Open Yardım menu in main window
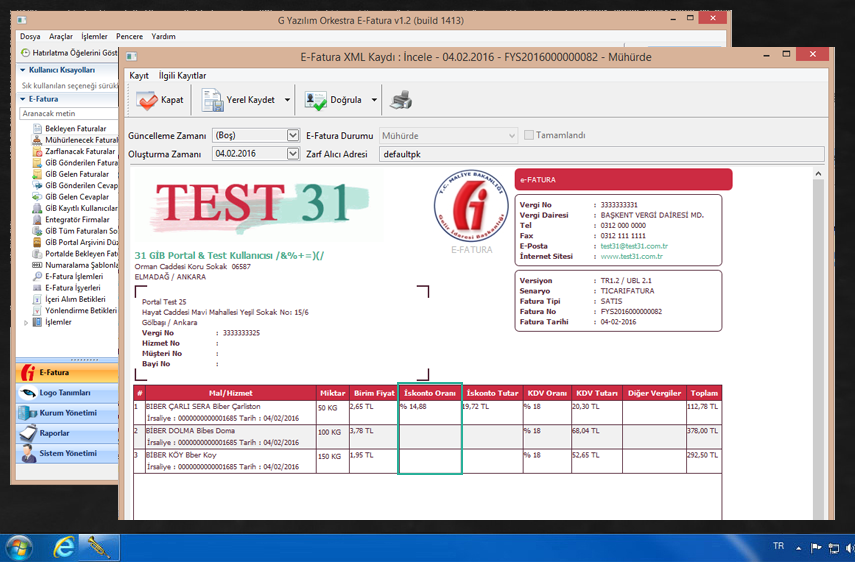This screenshot has height=562, width=855. click(164, 37)
